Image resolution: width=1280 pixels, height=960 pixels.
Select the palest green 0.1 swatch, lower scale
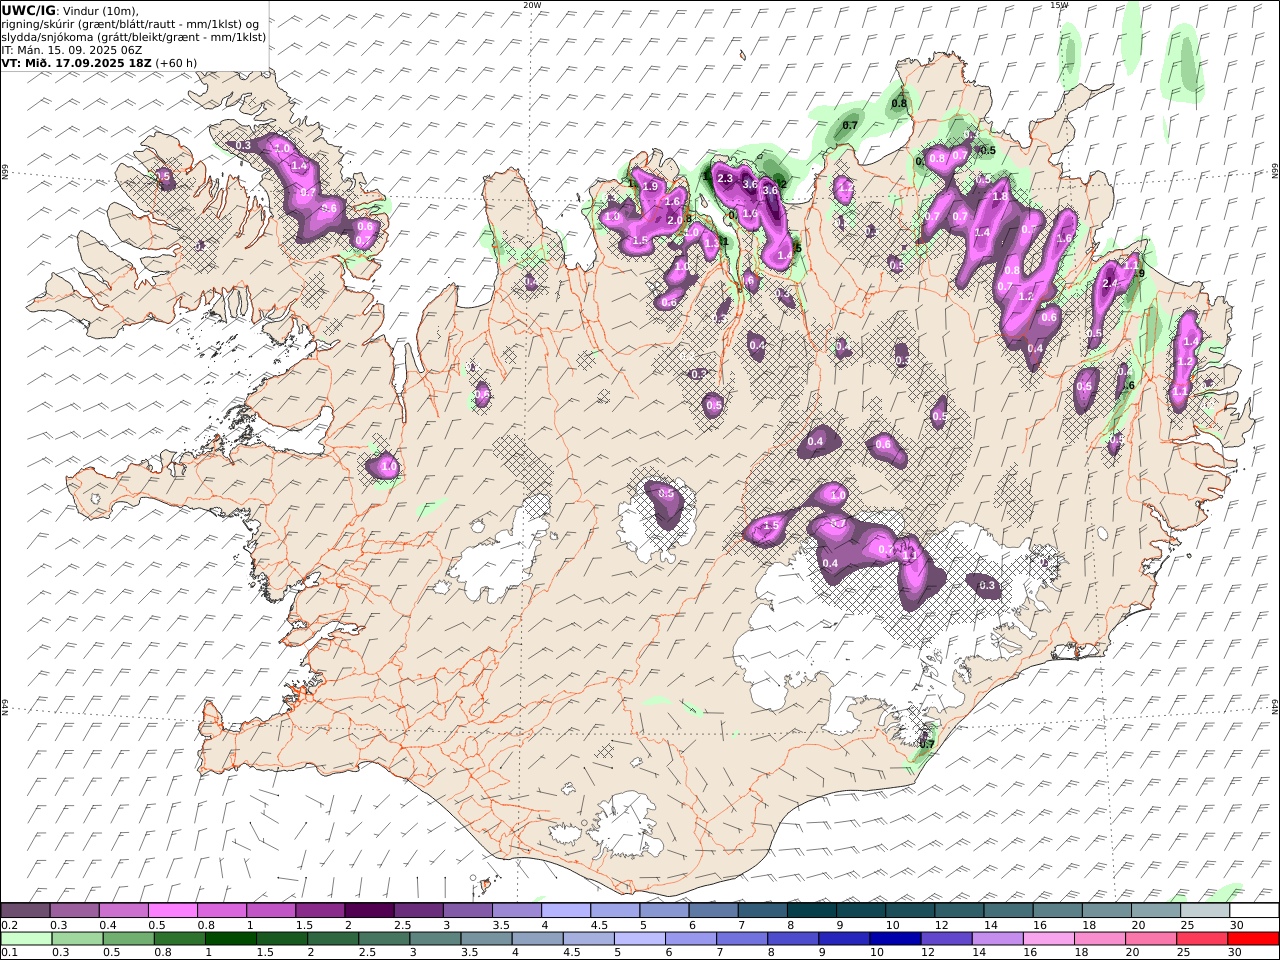26,939
